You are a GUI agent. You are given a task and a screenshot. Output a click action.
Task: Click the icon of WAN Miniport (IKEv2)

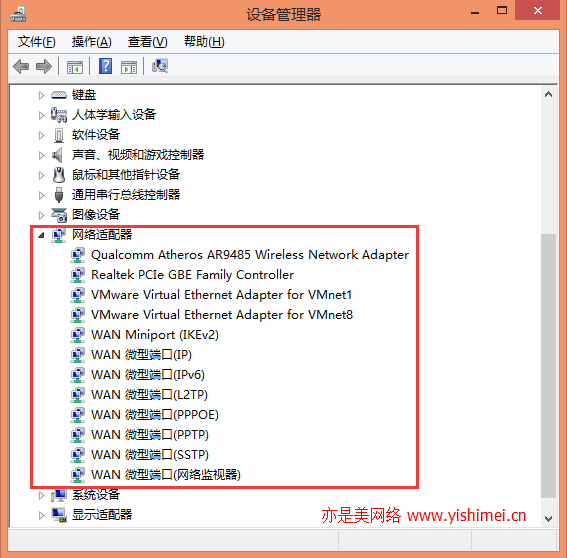[77, 335]
